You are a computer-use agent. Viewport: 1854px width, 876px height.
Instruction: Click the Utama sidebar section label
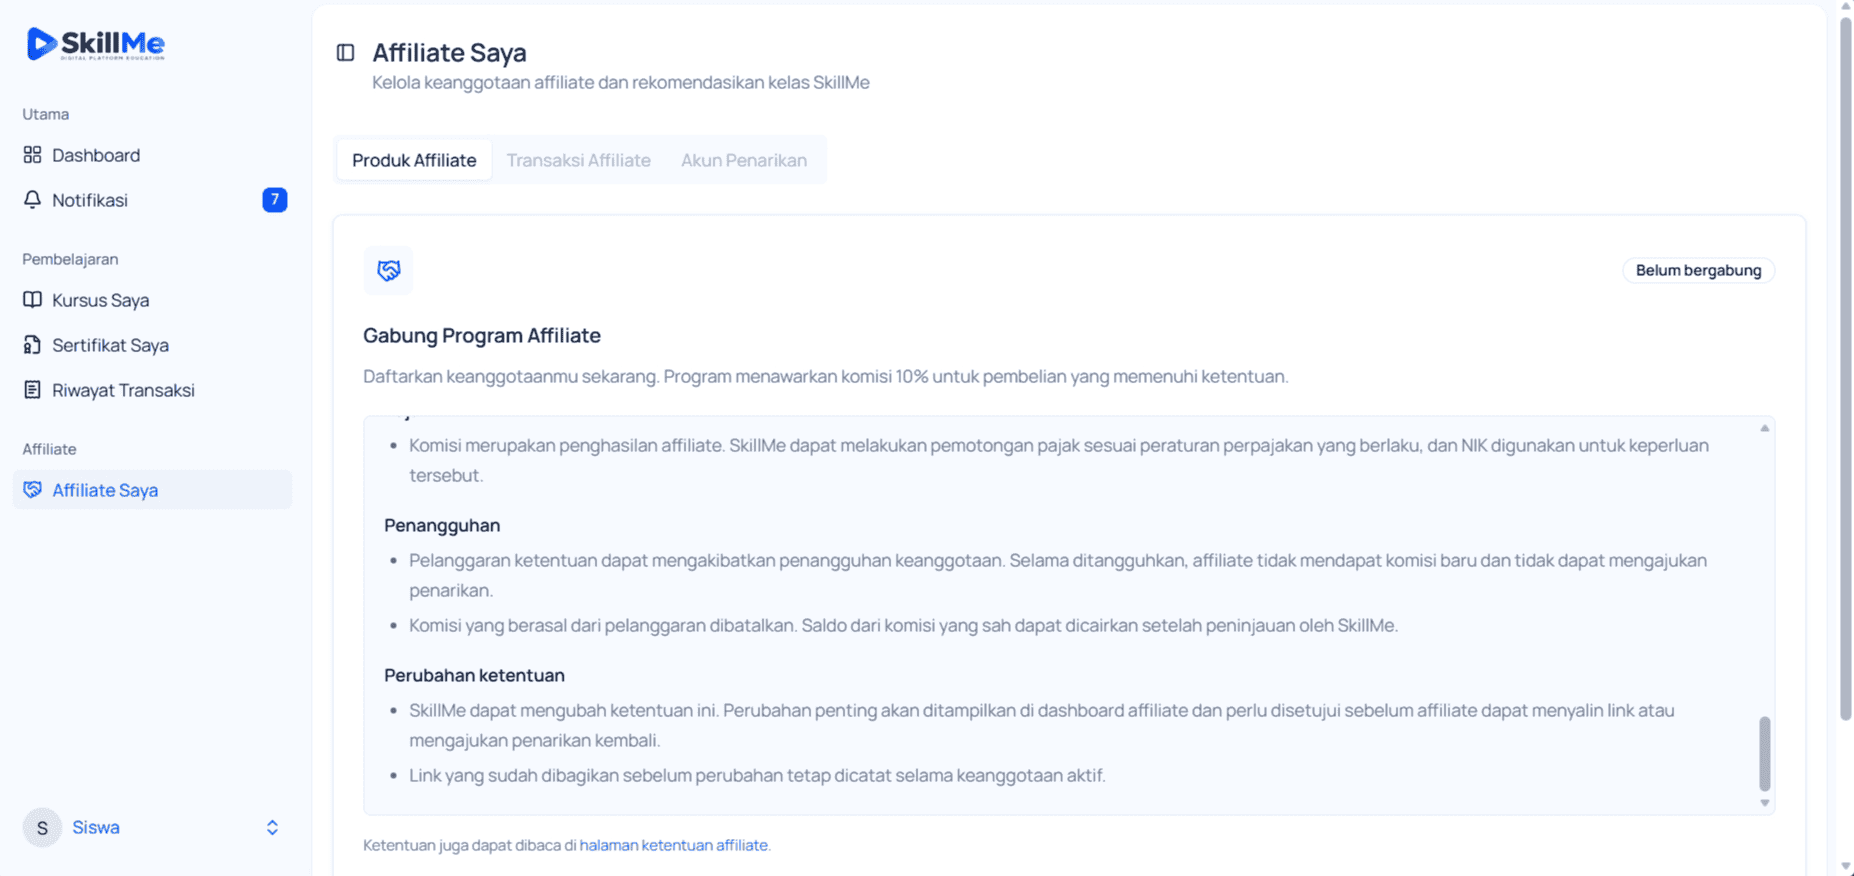46,114
